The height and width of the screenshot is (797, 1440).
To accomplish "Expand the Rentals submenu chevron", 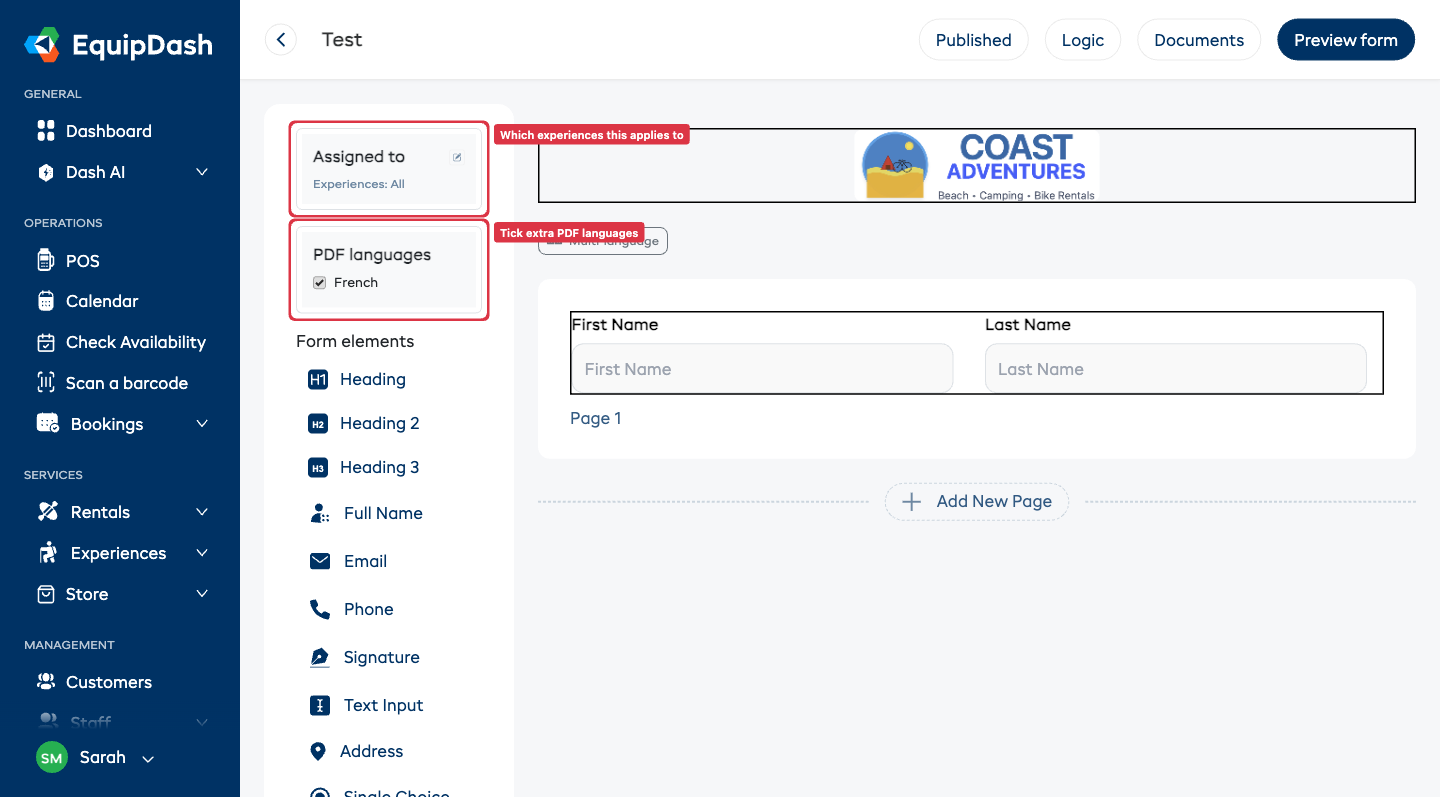I will [202, 512].
